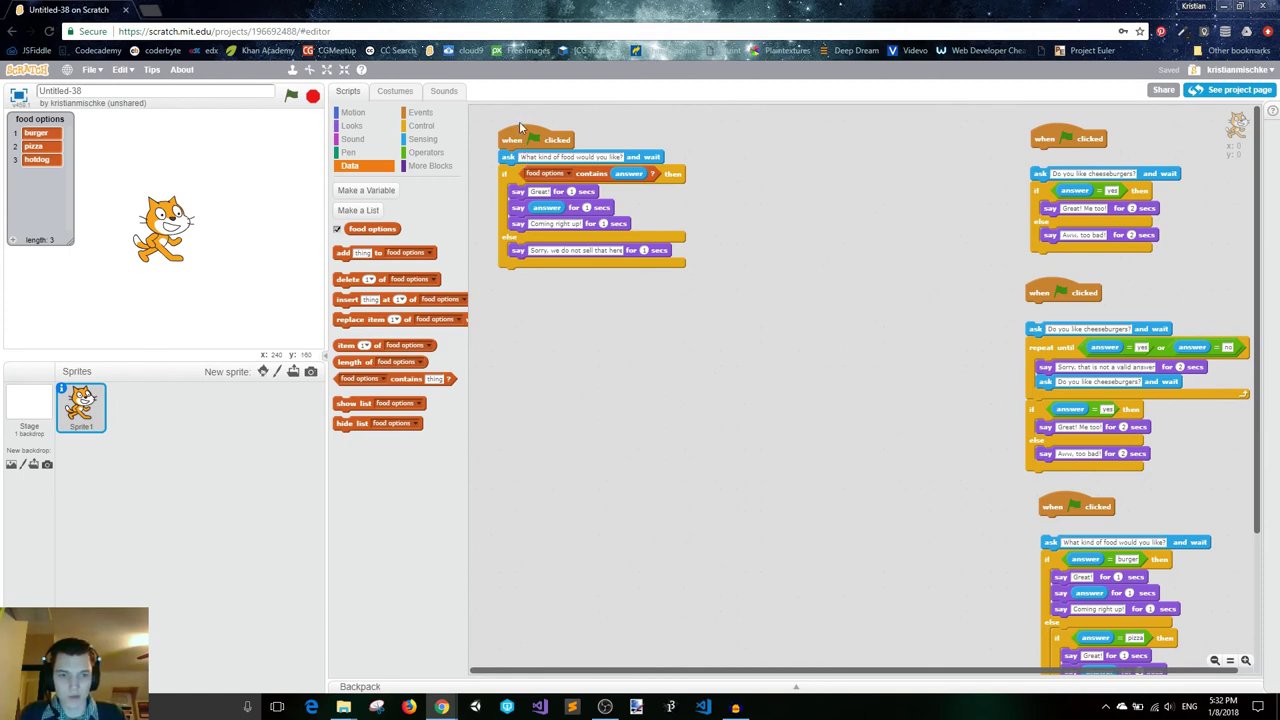The height and width of the screenshot is (720, 1280).
Task: Open the Edit dropdown menu
Action: [121, 70]
